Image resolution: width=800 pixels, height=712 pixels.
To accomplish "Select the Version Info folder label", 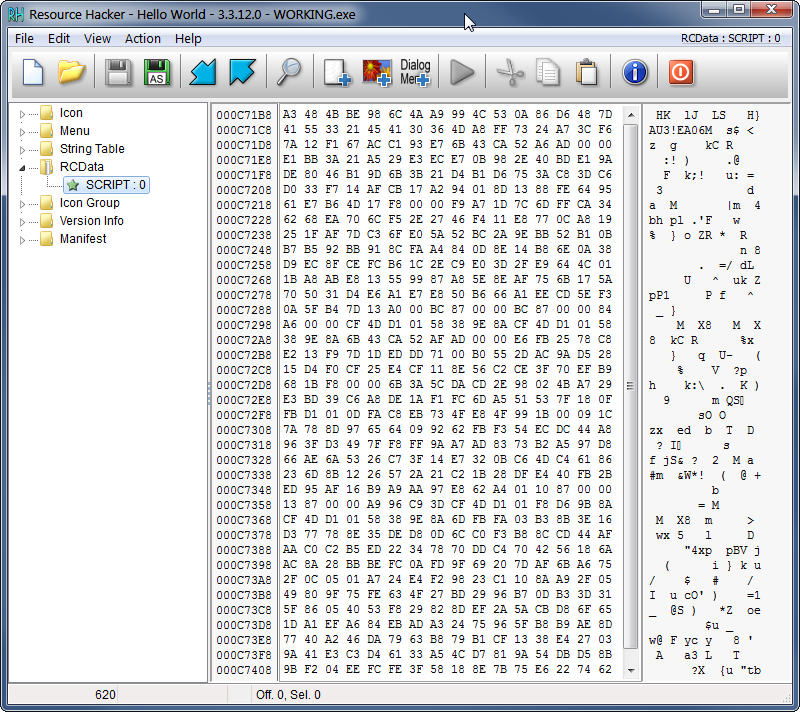I will pos(91,221).
